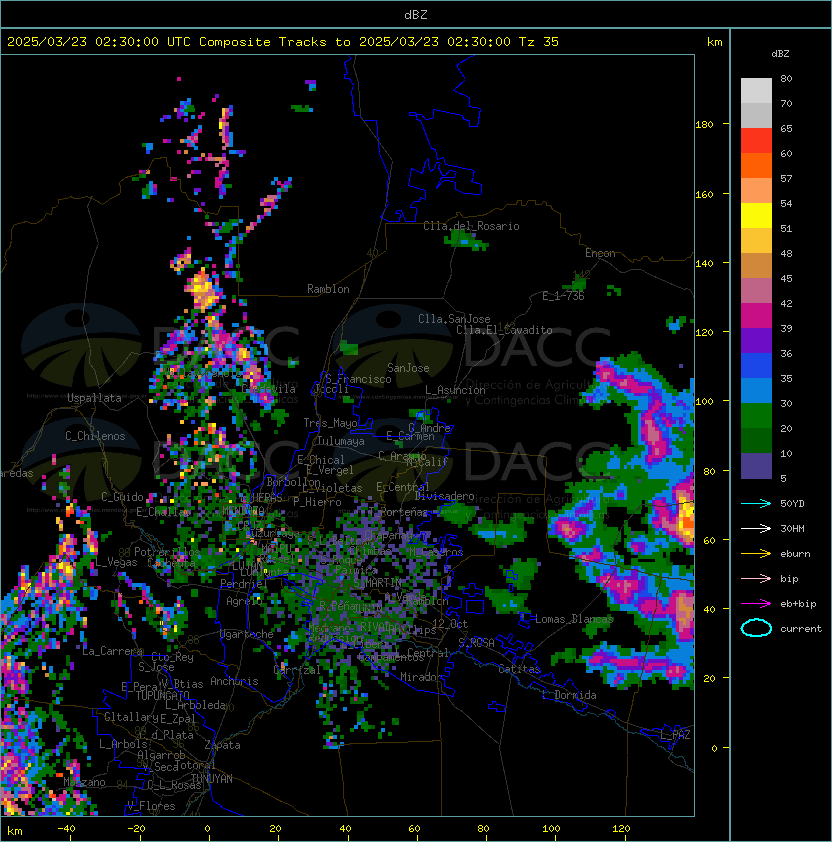This screenshot has height=842, width=832.
Task: Click the 'C_Chilenos' map label
Action: (95, 436)
